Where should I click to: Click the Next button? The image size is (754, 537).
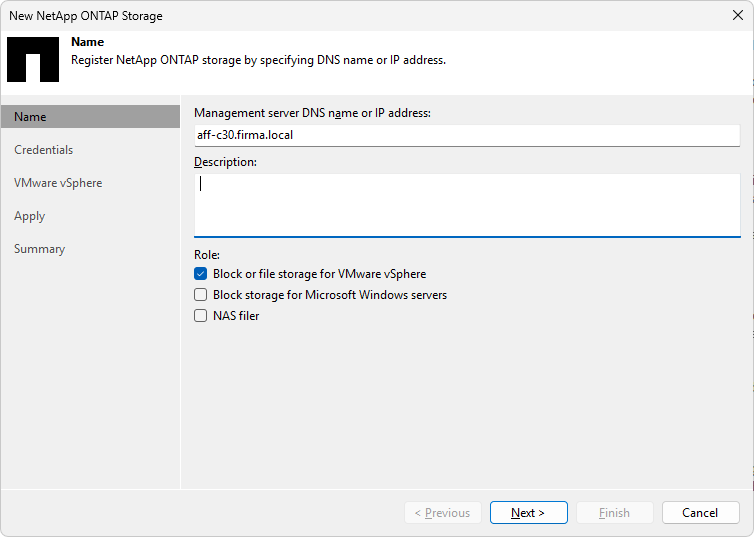528,513
